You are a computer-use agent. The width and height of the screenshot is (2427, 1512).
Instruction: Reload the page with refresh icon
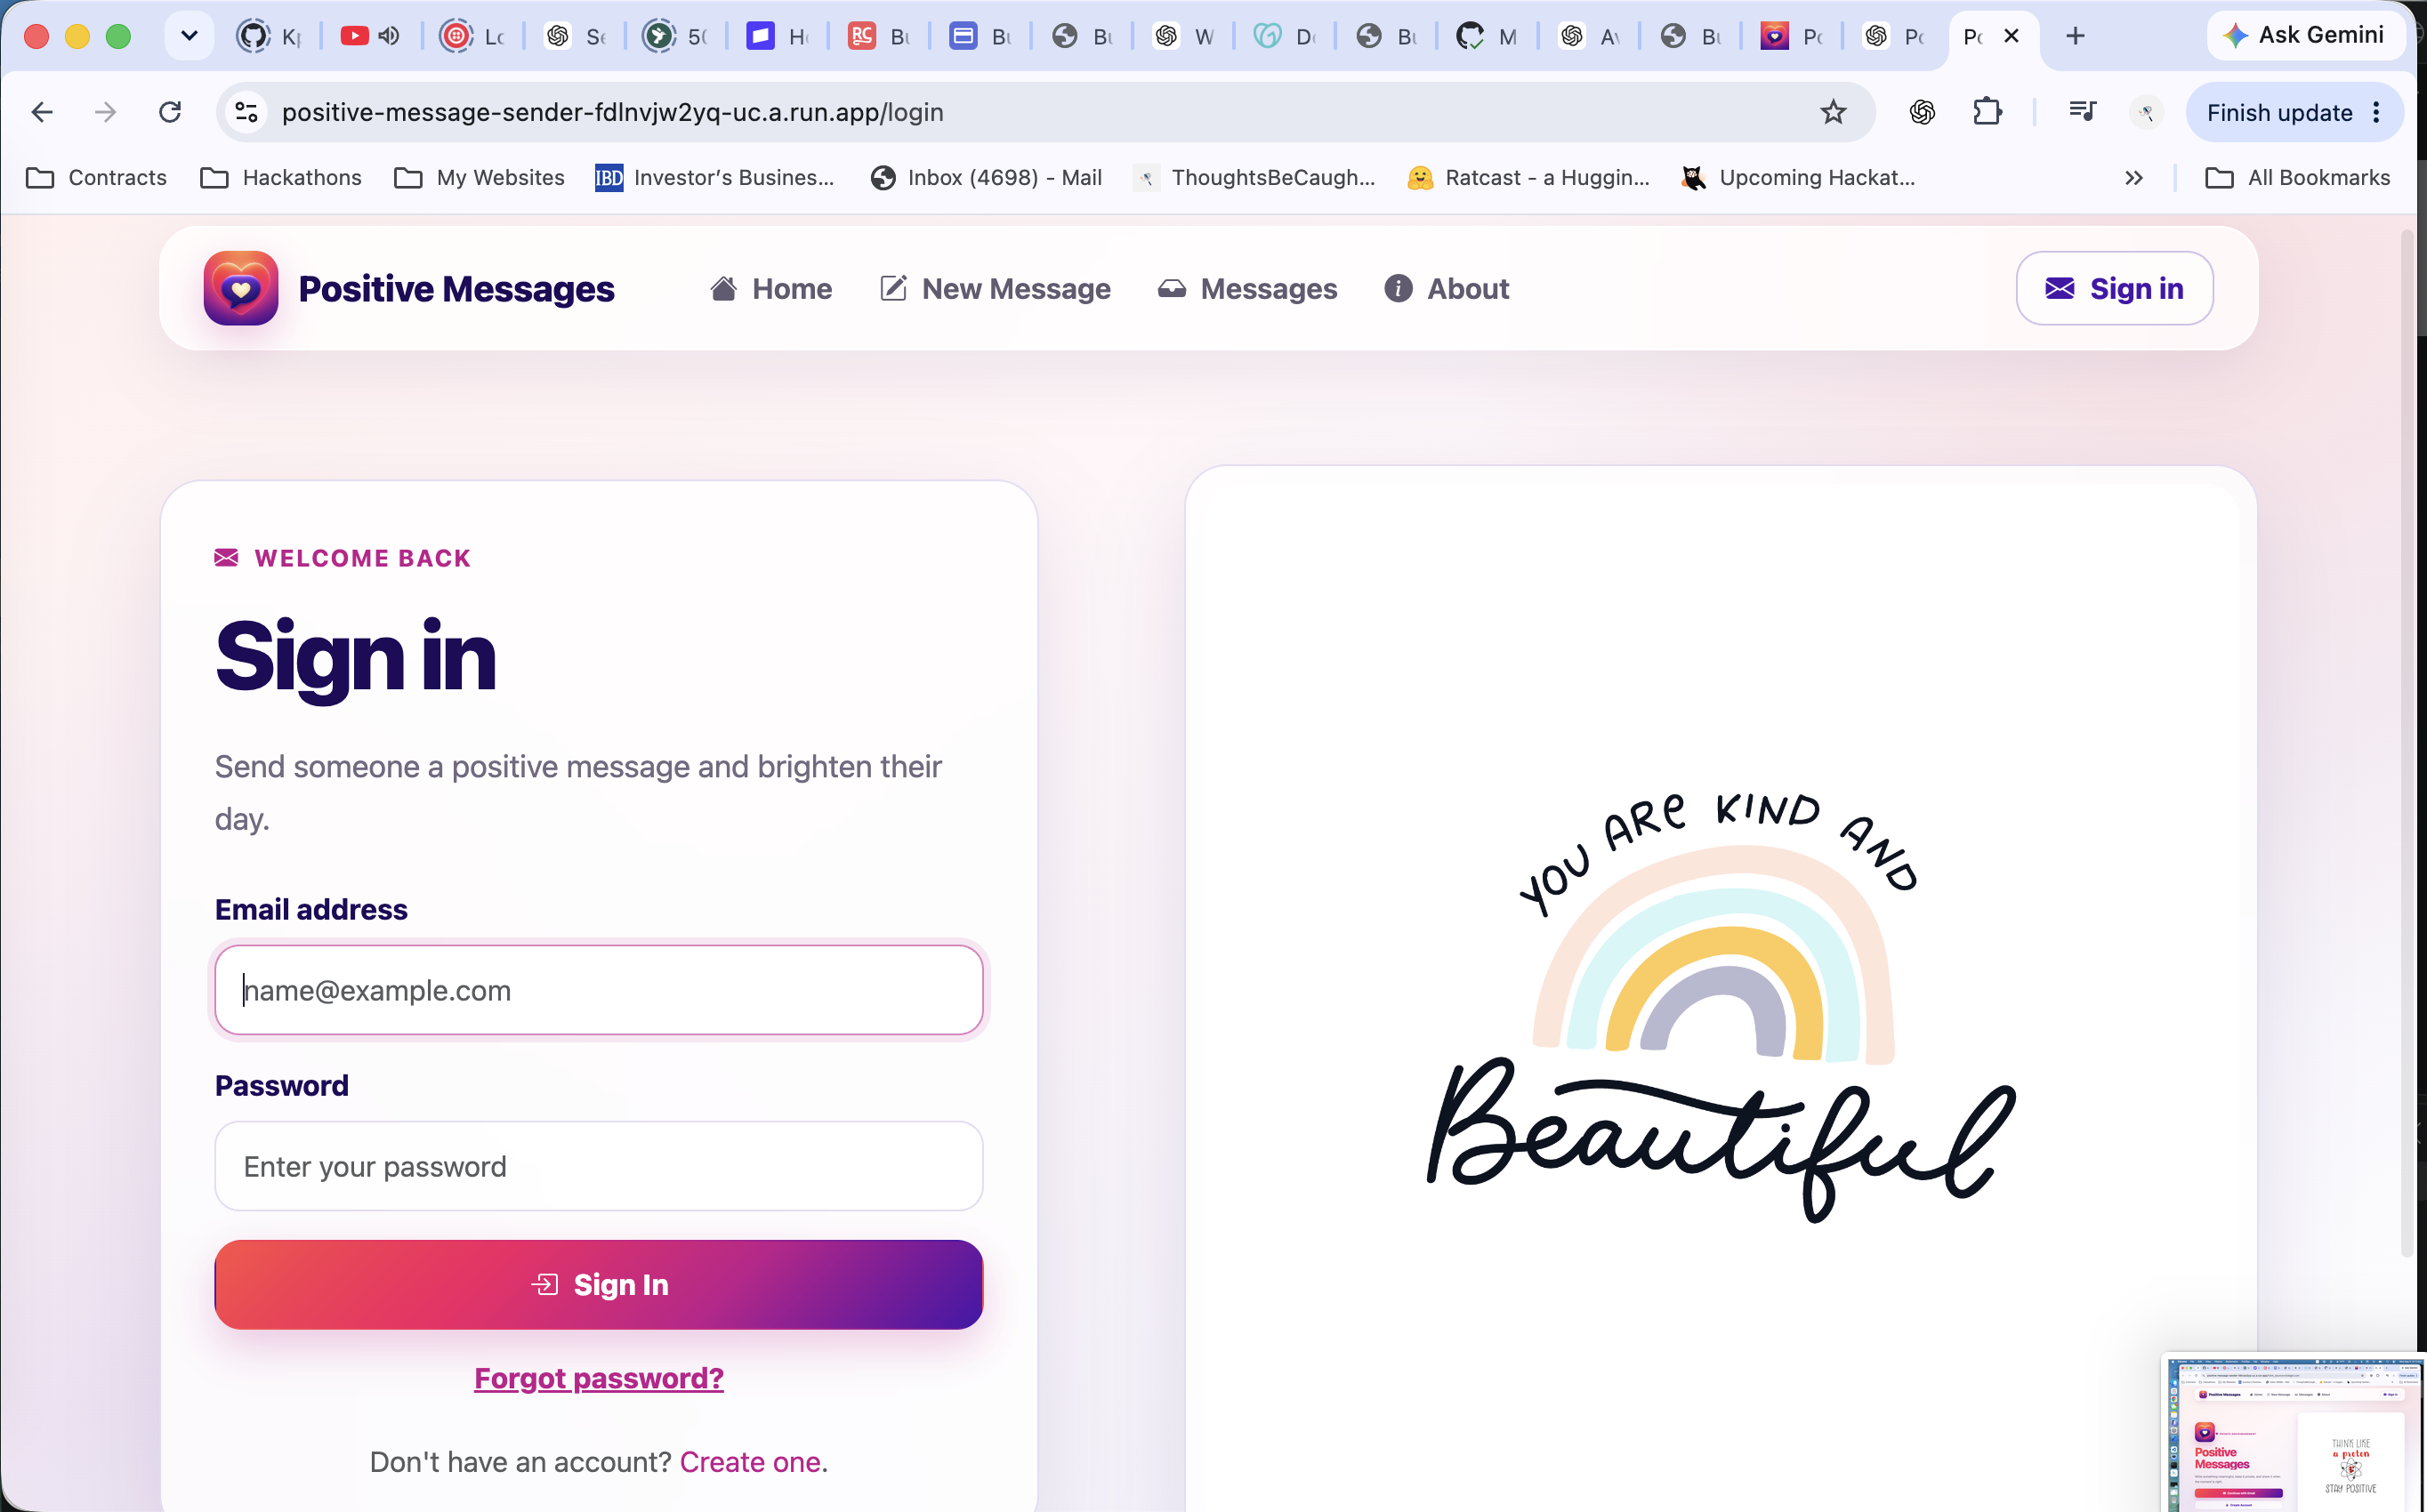click(170, 112)
